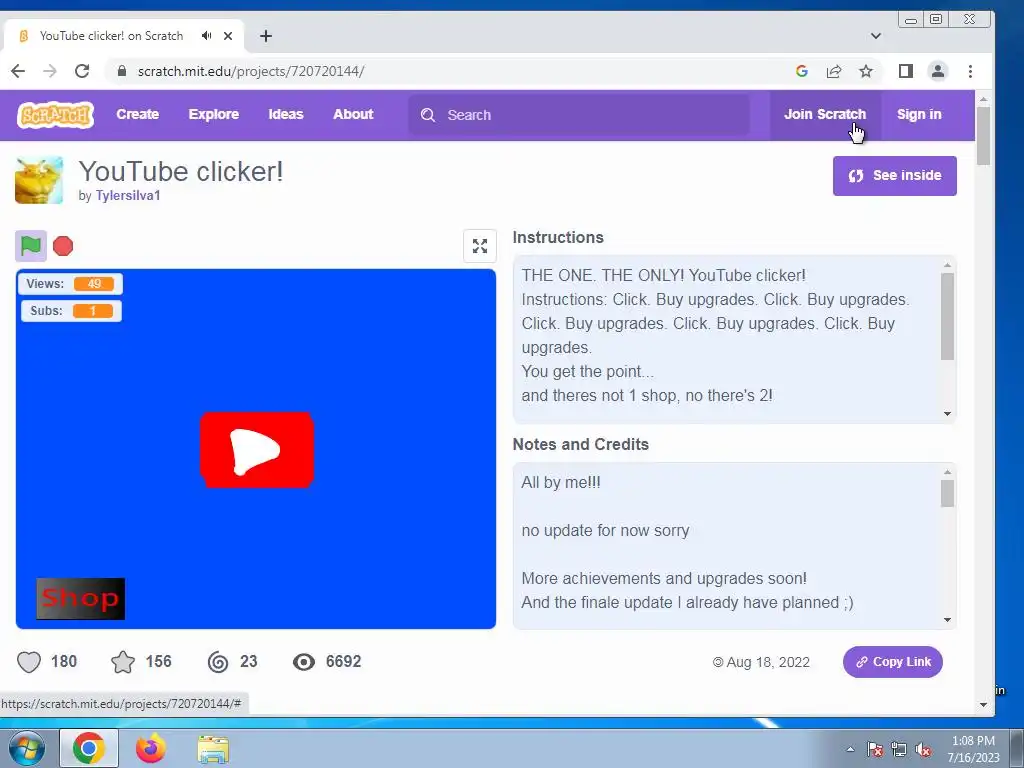The width and height of the screenshot is (1024, 768).
Task: Go to Explore page
Action: (214, 114)
